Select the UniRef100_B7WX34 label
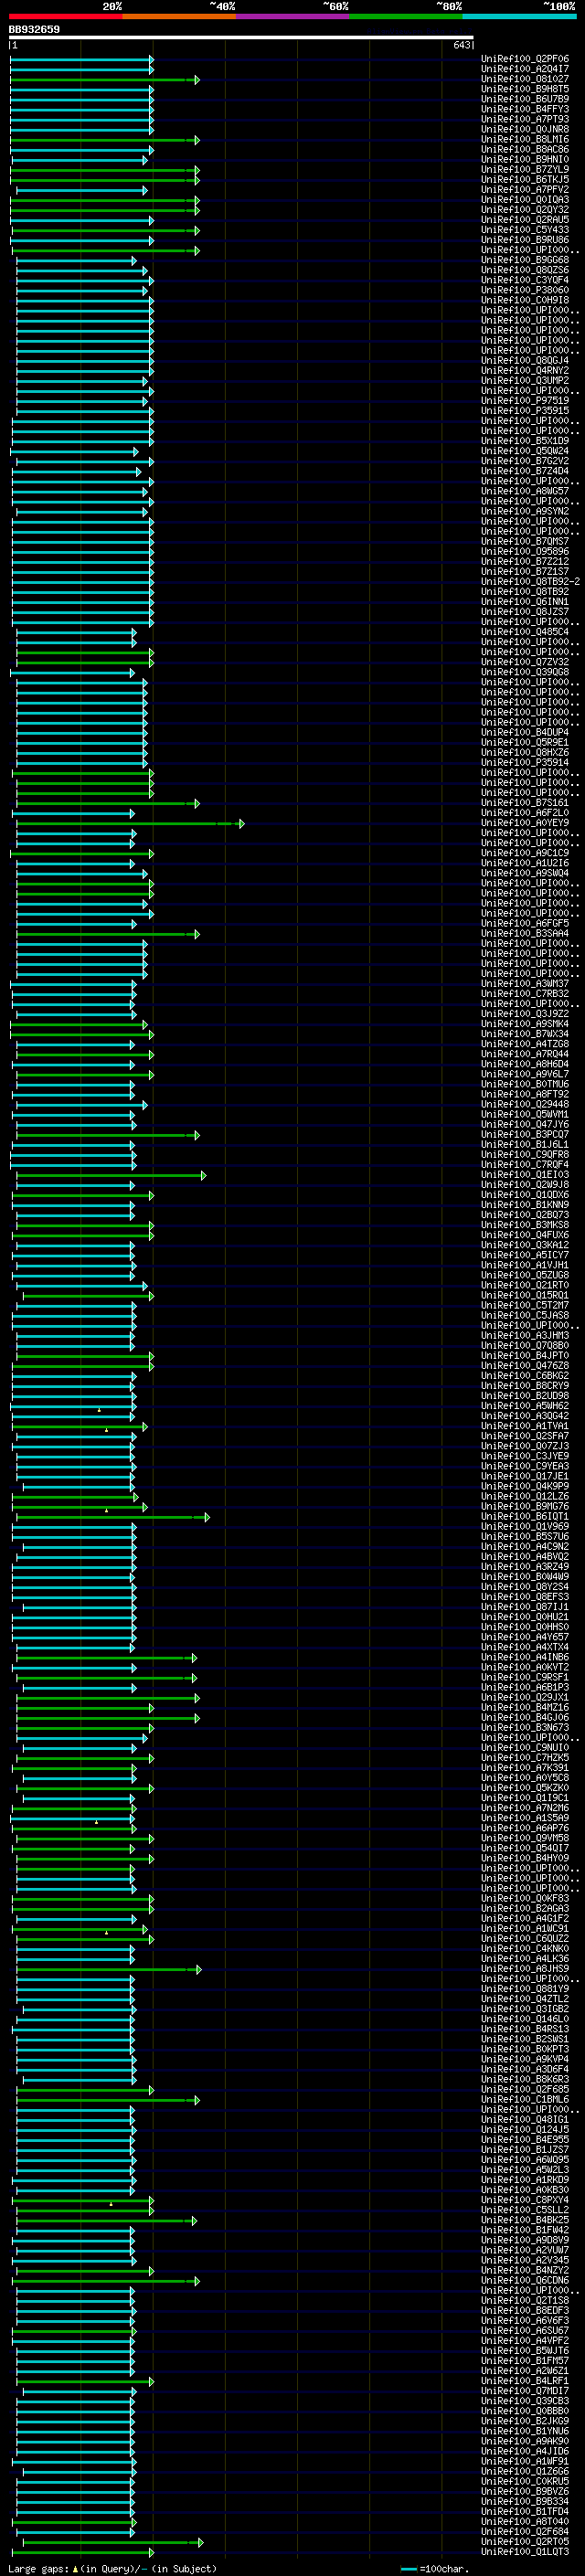Viewport: 585px width, 2576px height. click(525, 1034)
